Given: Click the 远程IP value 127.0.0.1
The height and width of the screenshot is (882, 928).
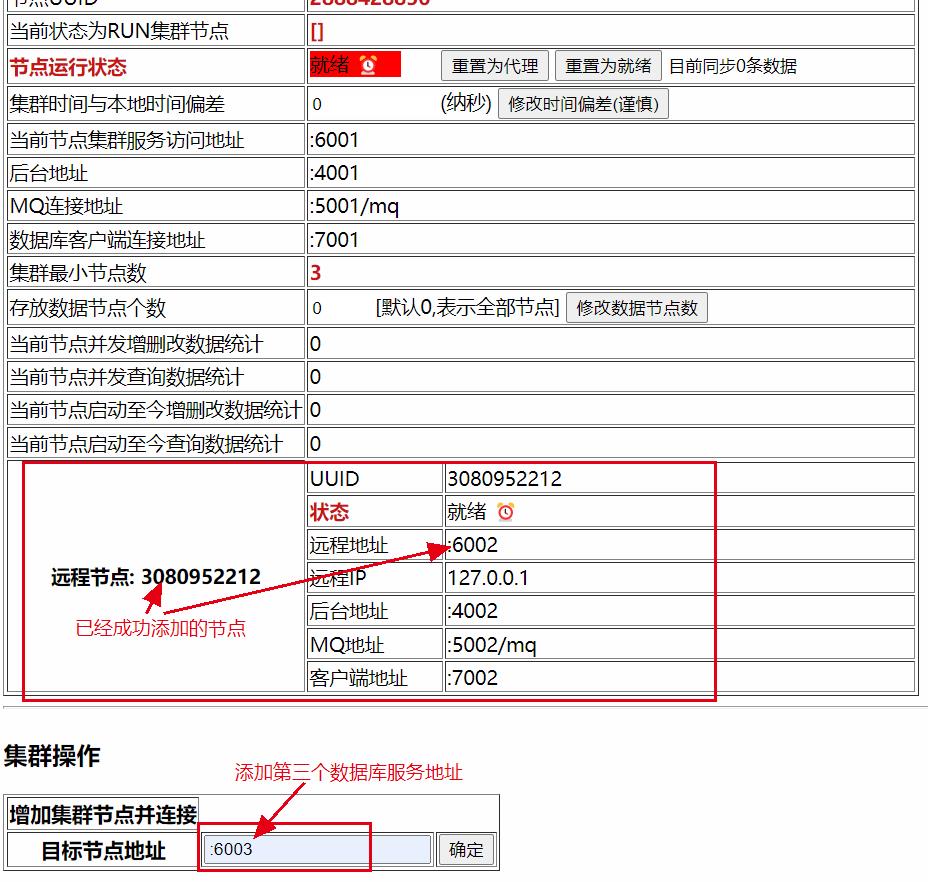Looking at the screenshot, I should [x=488, y=578].
